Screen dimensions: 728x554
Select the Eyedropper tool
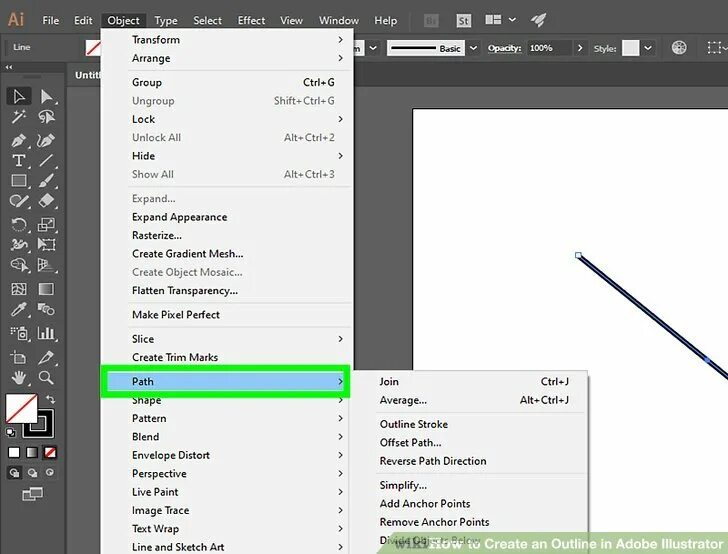pos(19,309)
